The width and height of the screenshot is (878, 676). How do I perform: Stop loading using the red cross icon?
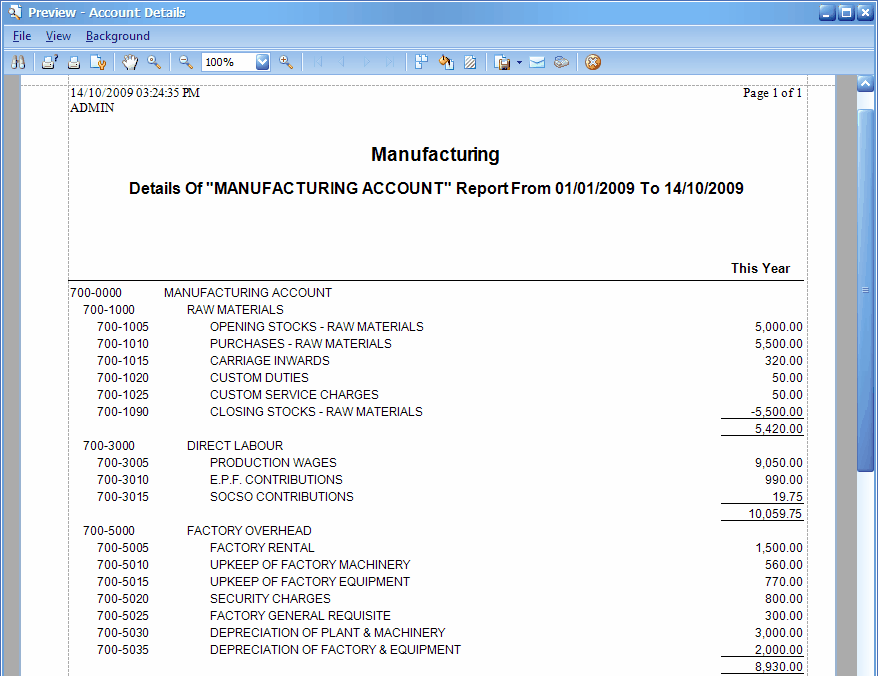[x=592, y=62]
